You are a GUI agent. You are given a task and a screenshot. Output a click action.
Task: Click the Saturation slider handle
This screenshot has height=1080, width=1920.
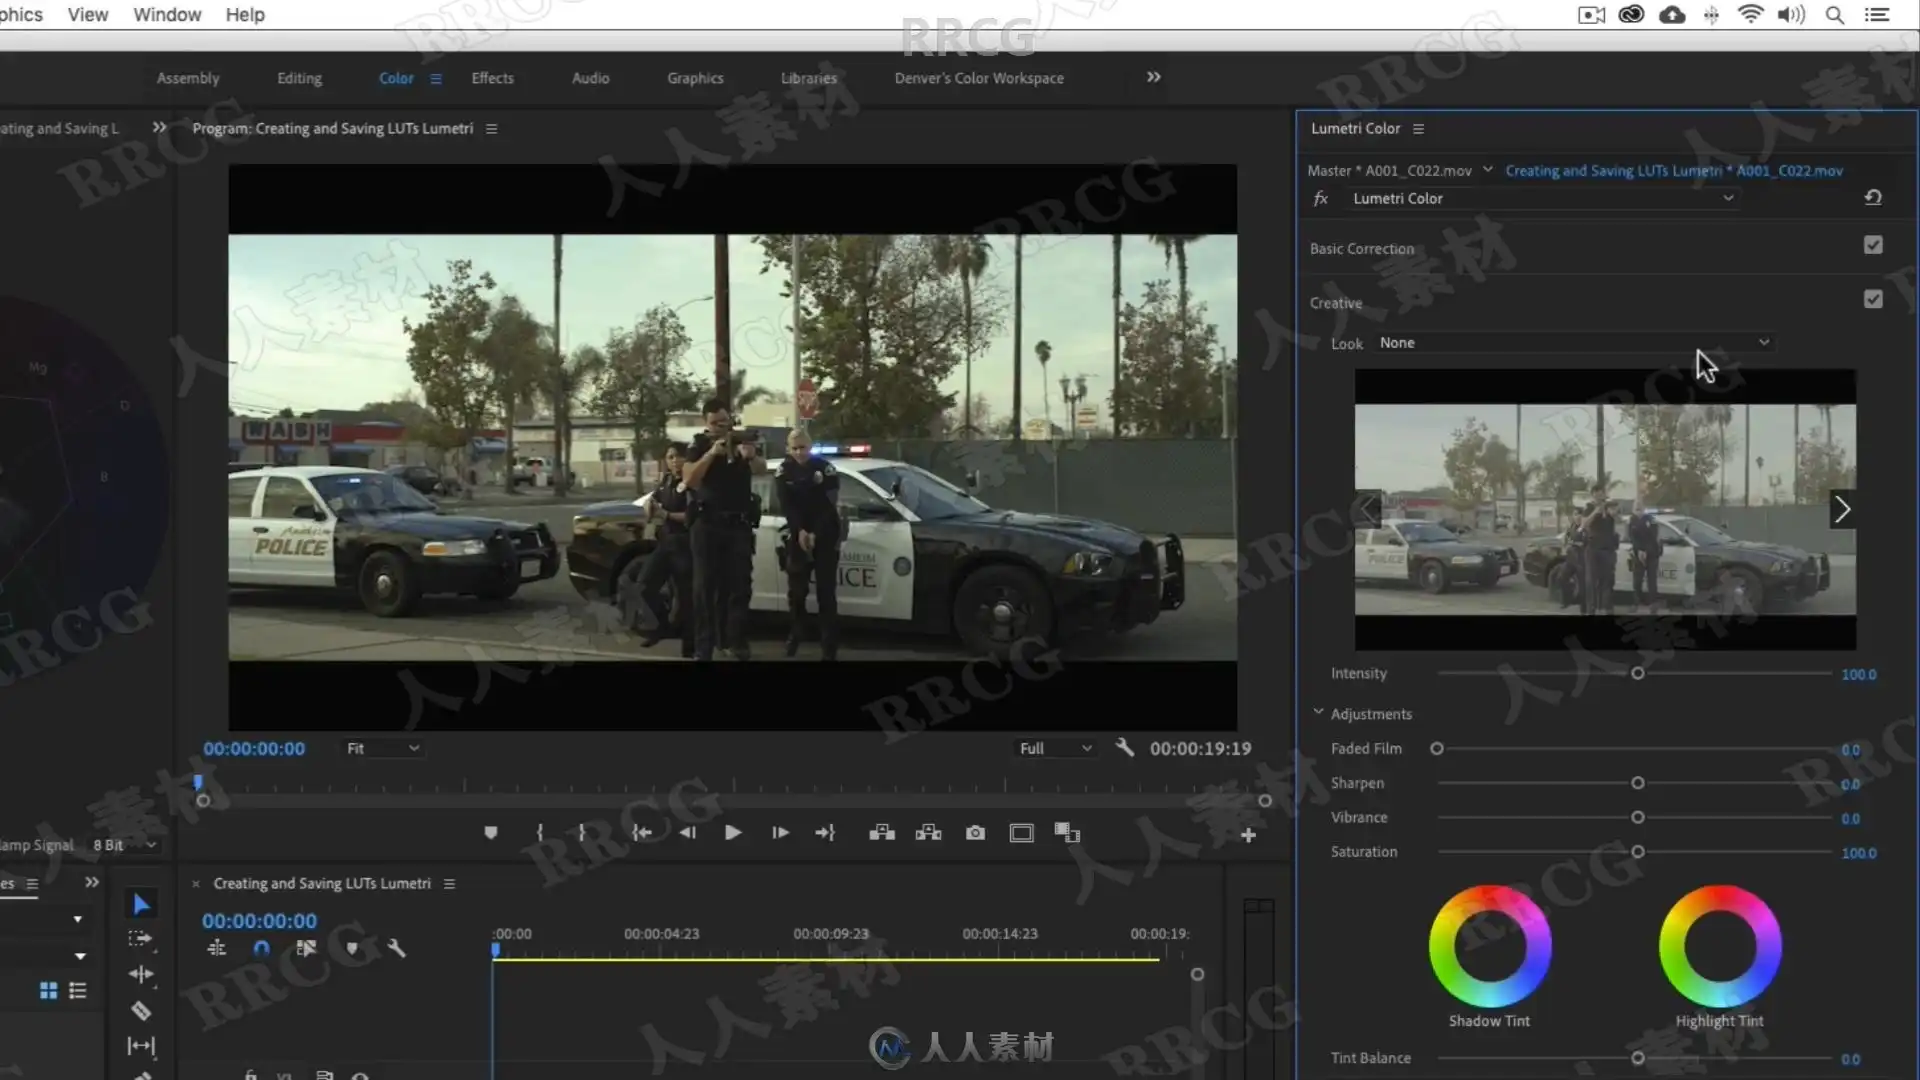click(x=1637, y=852)
